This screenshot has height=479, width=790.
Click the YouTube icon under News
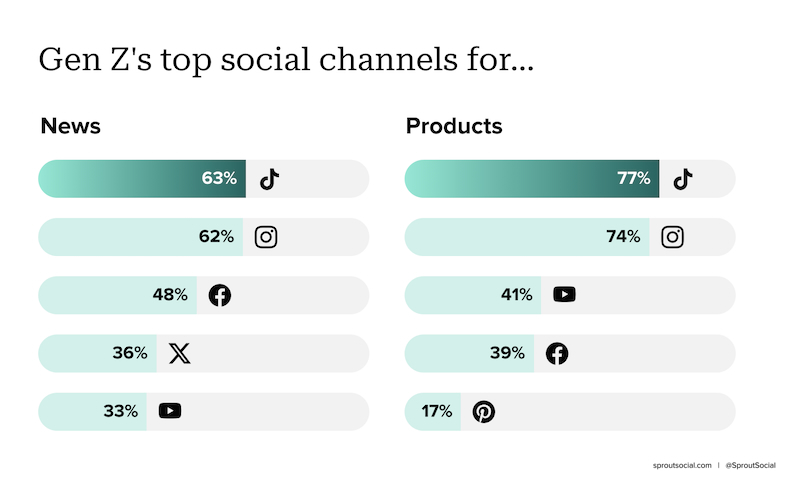pos(170,411)
